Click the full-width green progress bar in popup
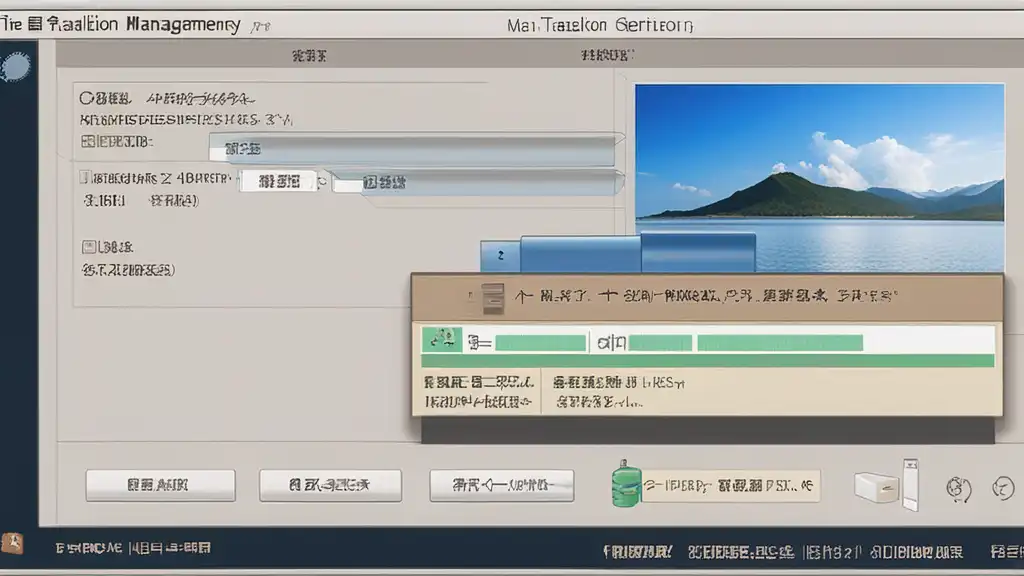1024x576 pixels. coord(708,361)
